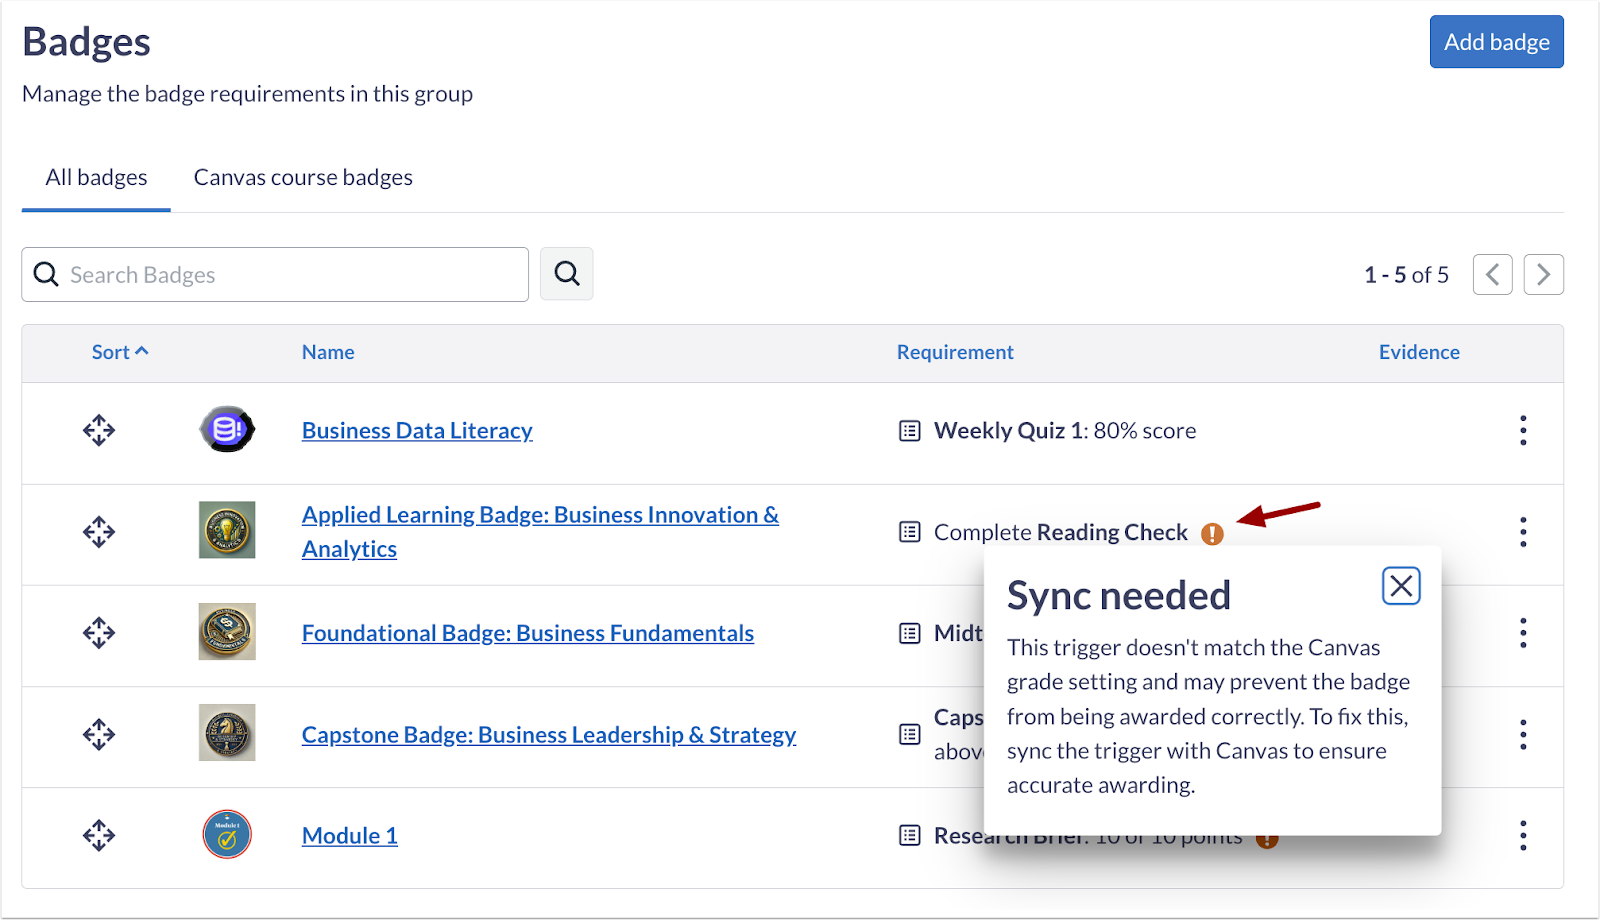The image size is (1600, 920).
Task: Click the Foundational Badge thumbnail image
Action: 227,632
